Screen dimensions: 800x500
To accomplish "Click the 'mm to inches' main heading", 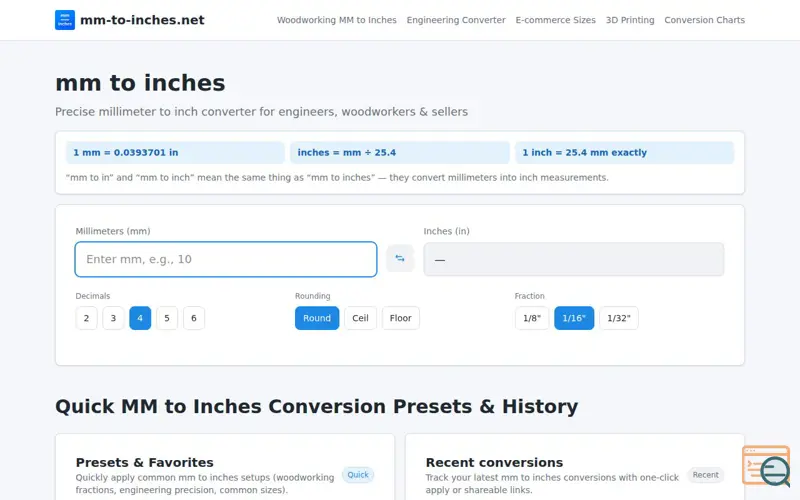I will point(140,83).
